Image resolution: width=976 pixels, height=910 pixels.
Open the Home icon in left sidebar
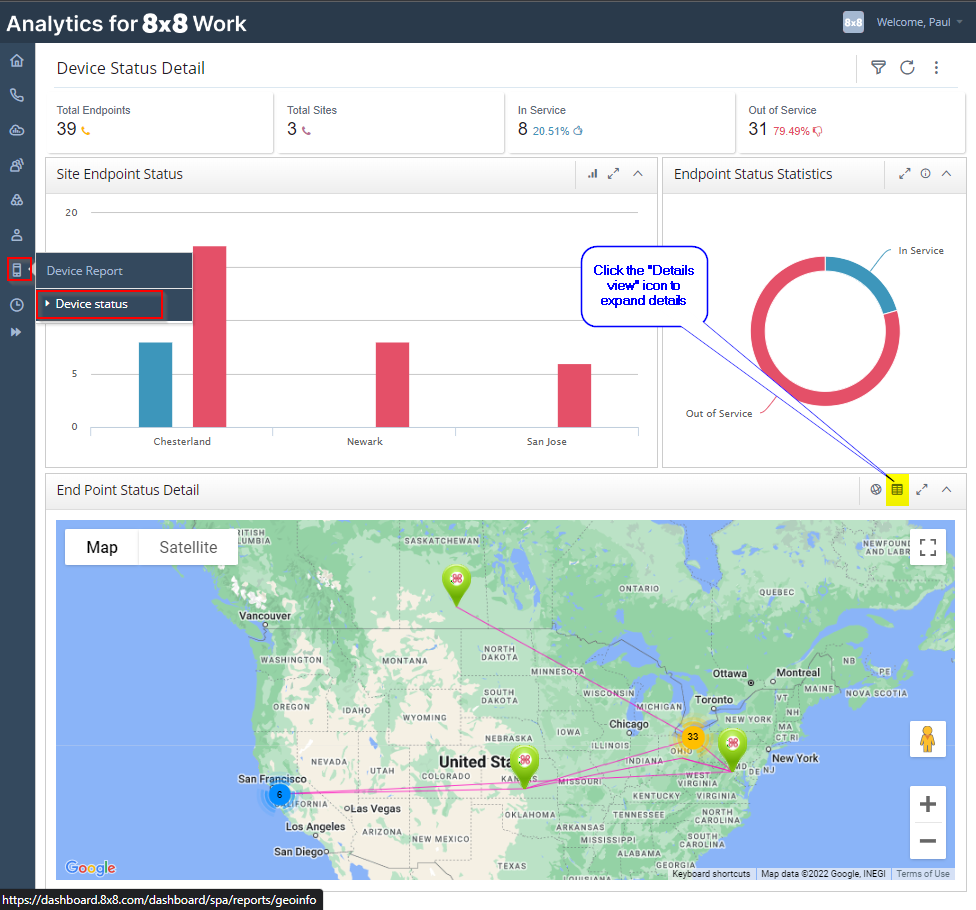pyautogui.click(x=17, y=61)
